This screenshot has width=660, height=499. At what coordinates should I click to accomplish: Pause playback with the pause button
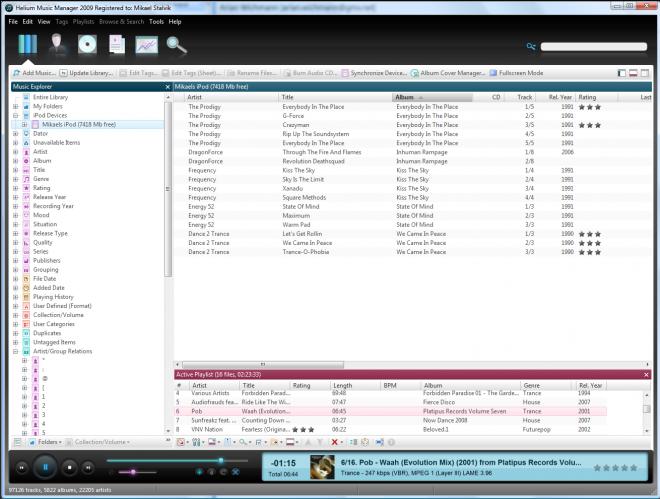click(45, 467)
